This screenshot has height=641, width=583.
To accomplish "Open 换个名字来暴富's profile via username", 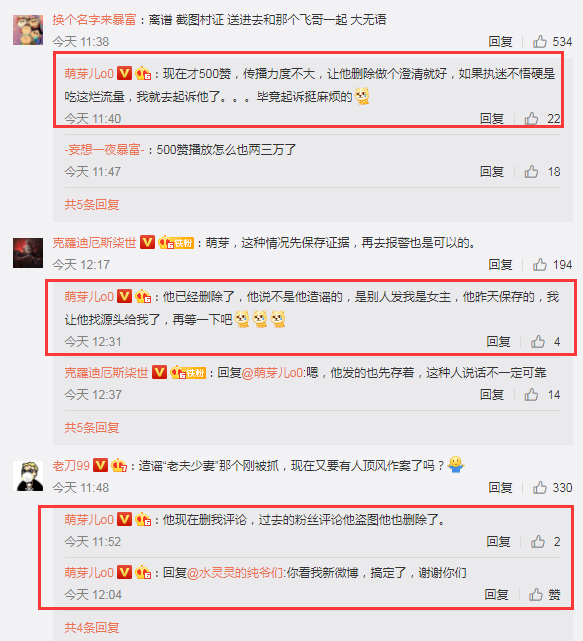I will click(x=94, y=19).
